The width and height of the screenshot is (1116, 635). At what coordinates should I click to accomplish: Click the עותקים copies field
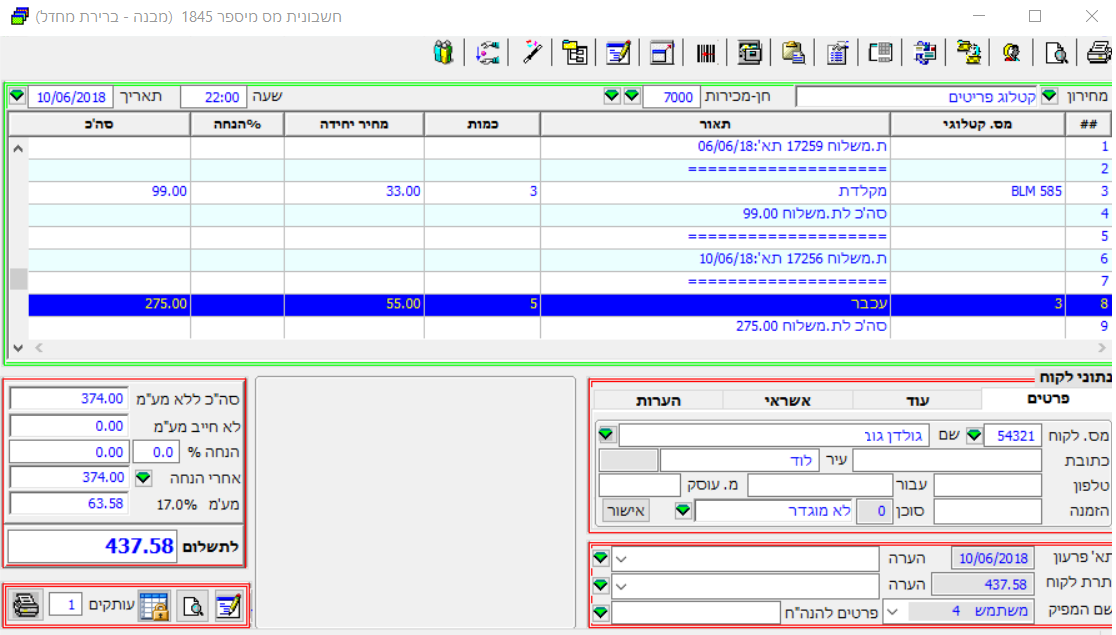click(x=65, y=606)
